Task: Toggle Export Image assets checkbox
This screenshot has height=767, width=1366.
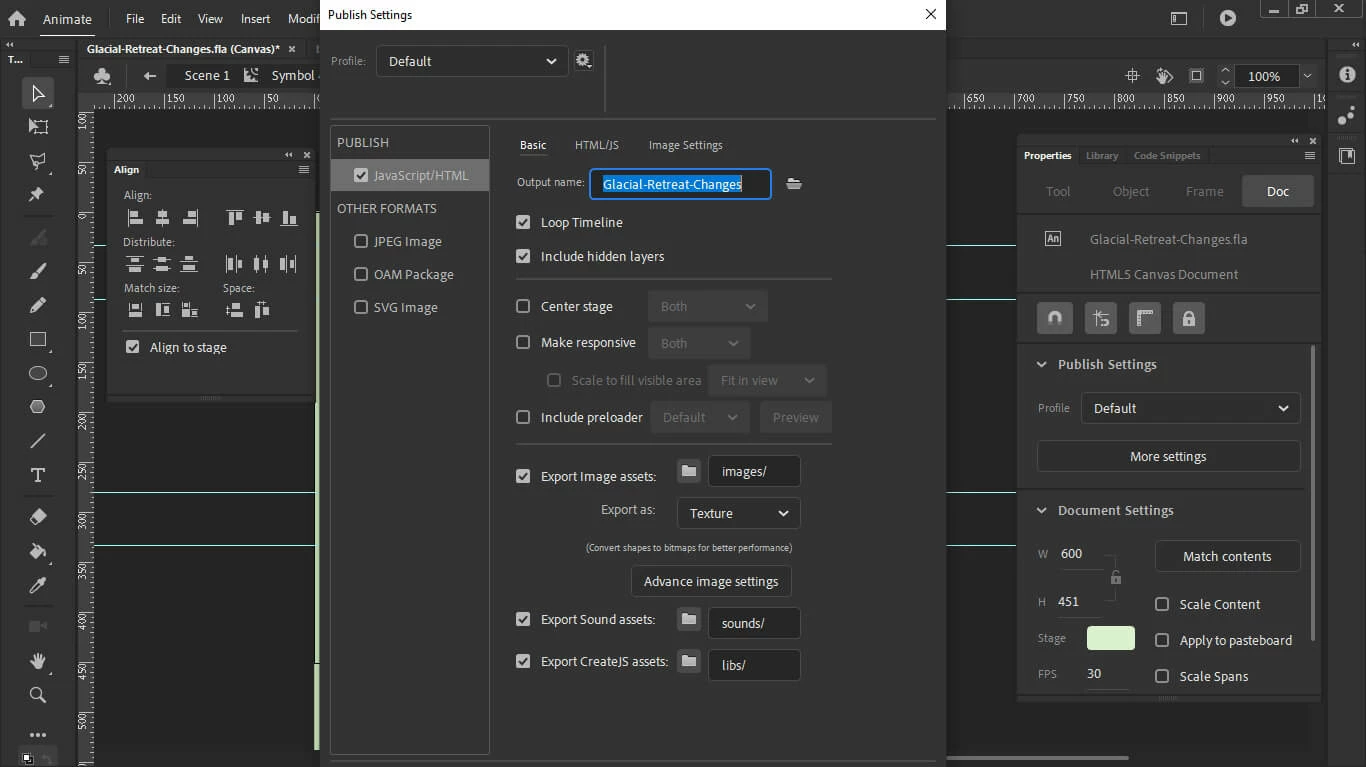Action: click(523, 476)
